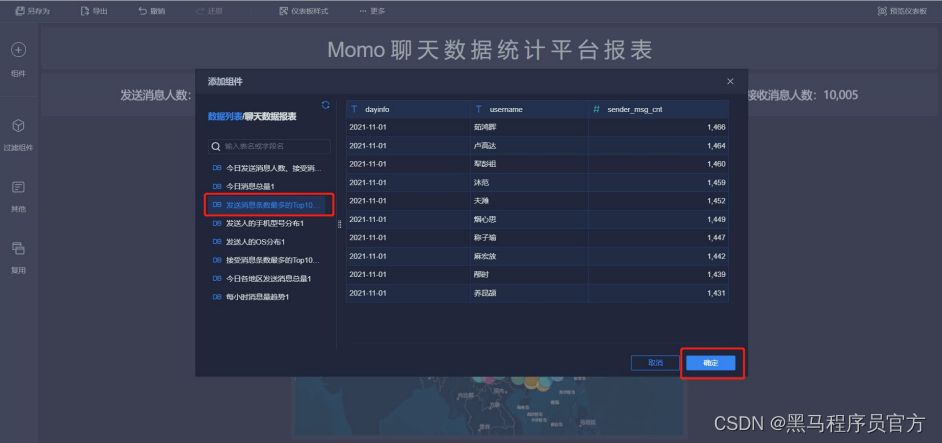The width and height of the screenshot is (942, 443).
Task: Open 过滤组件 cube icon in sidebar
Action: (19, 126)
